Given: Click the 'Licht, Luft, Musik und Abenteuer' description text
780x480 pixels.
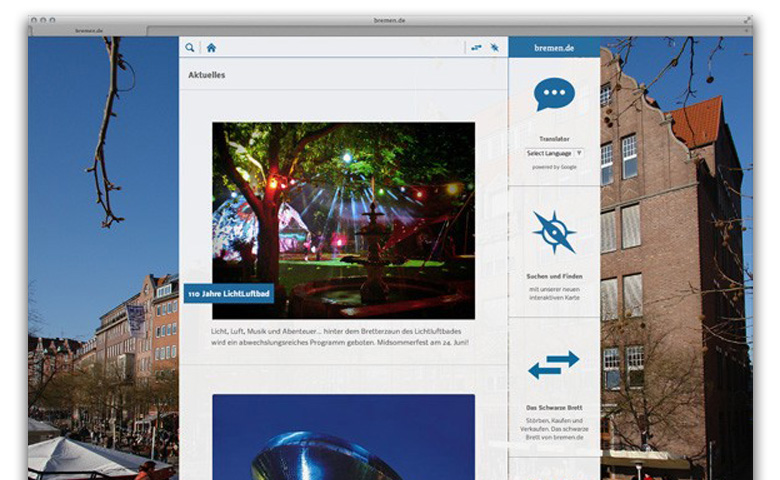Looking at the screenshot, I should point(340,337).
